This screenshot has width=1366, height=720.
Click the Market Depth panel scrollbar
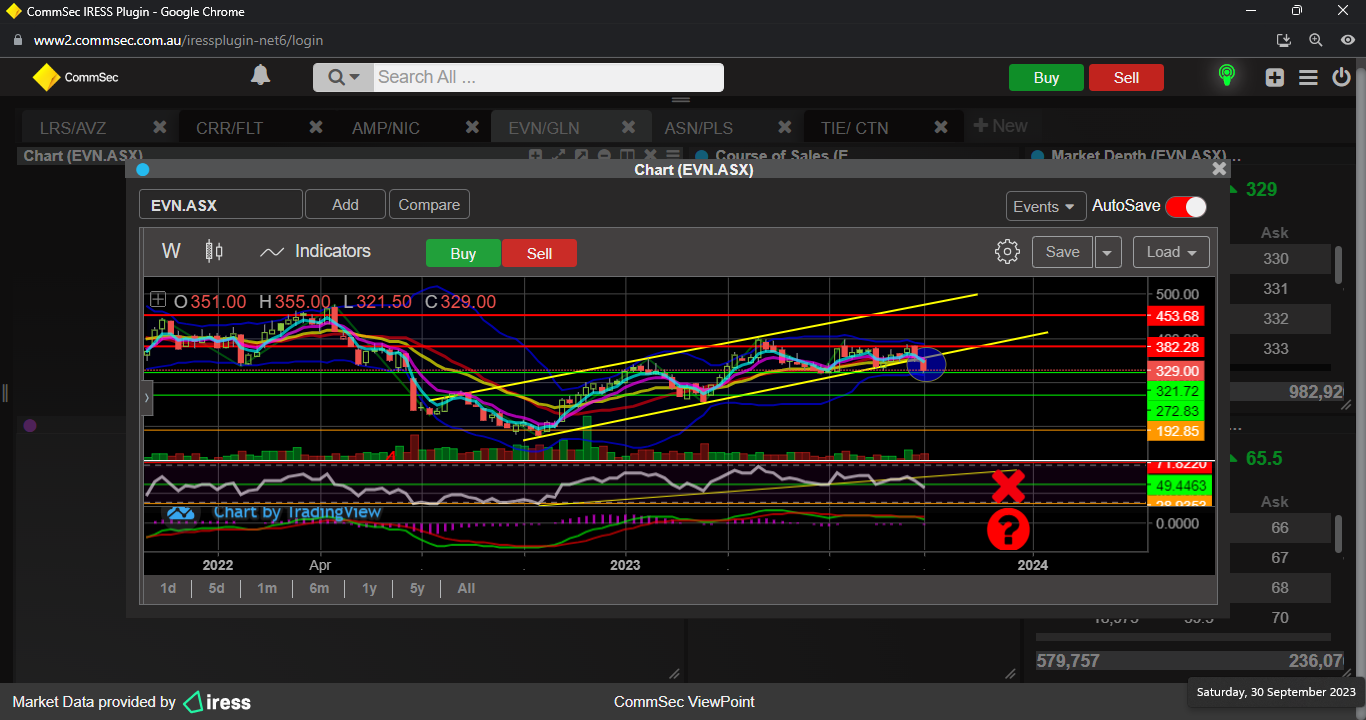point(1340,263)
